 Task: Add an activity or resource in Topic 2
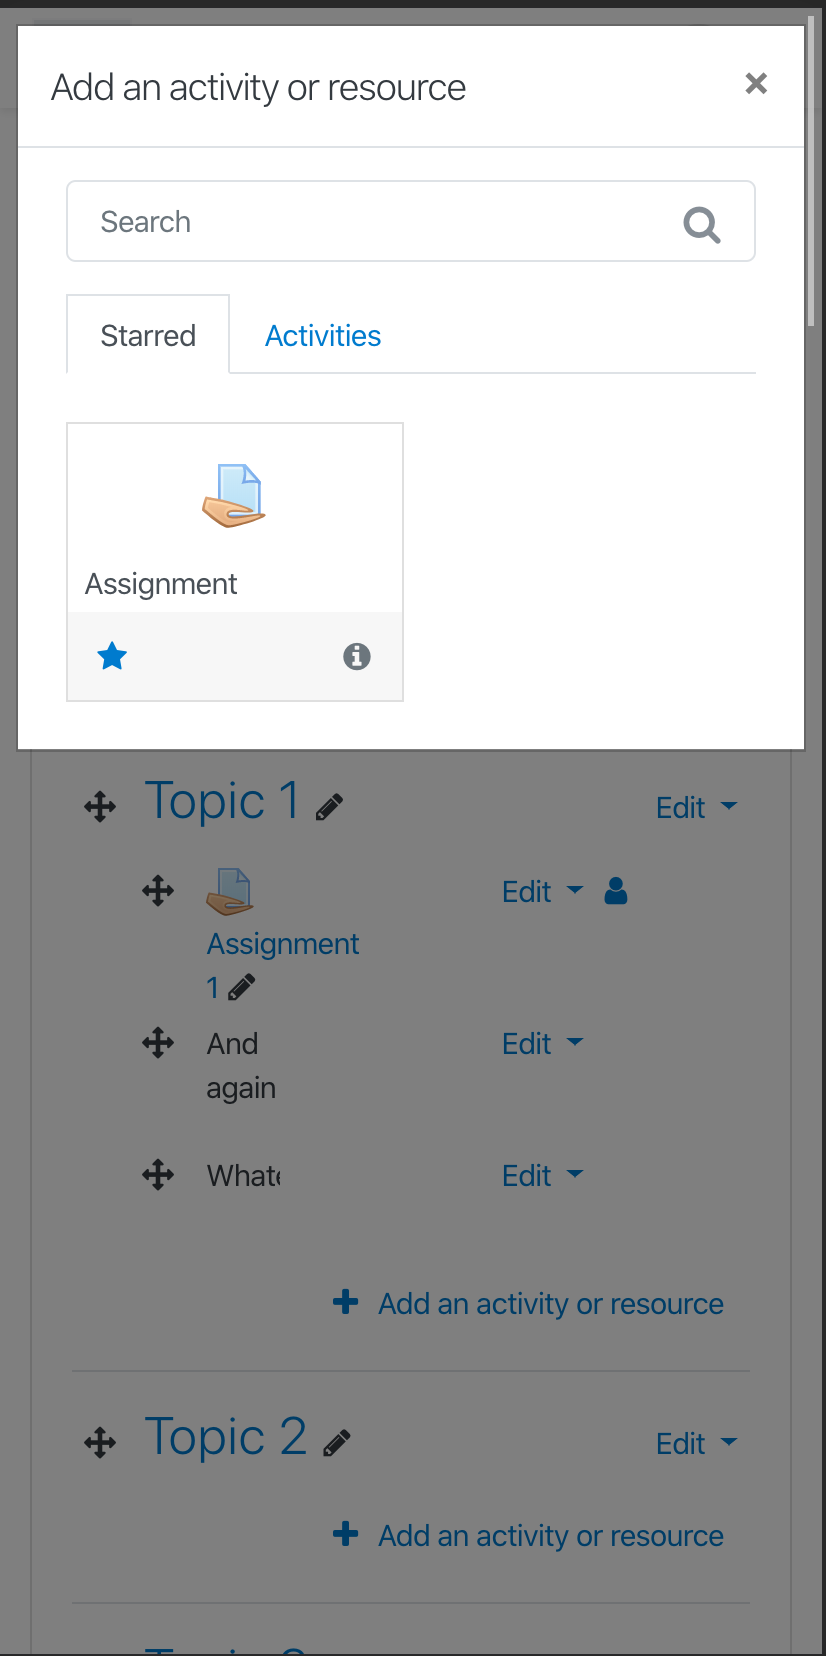pos(528,1535)
